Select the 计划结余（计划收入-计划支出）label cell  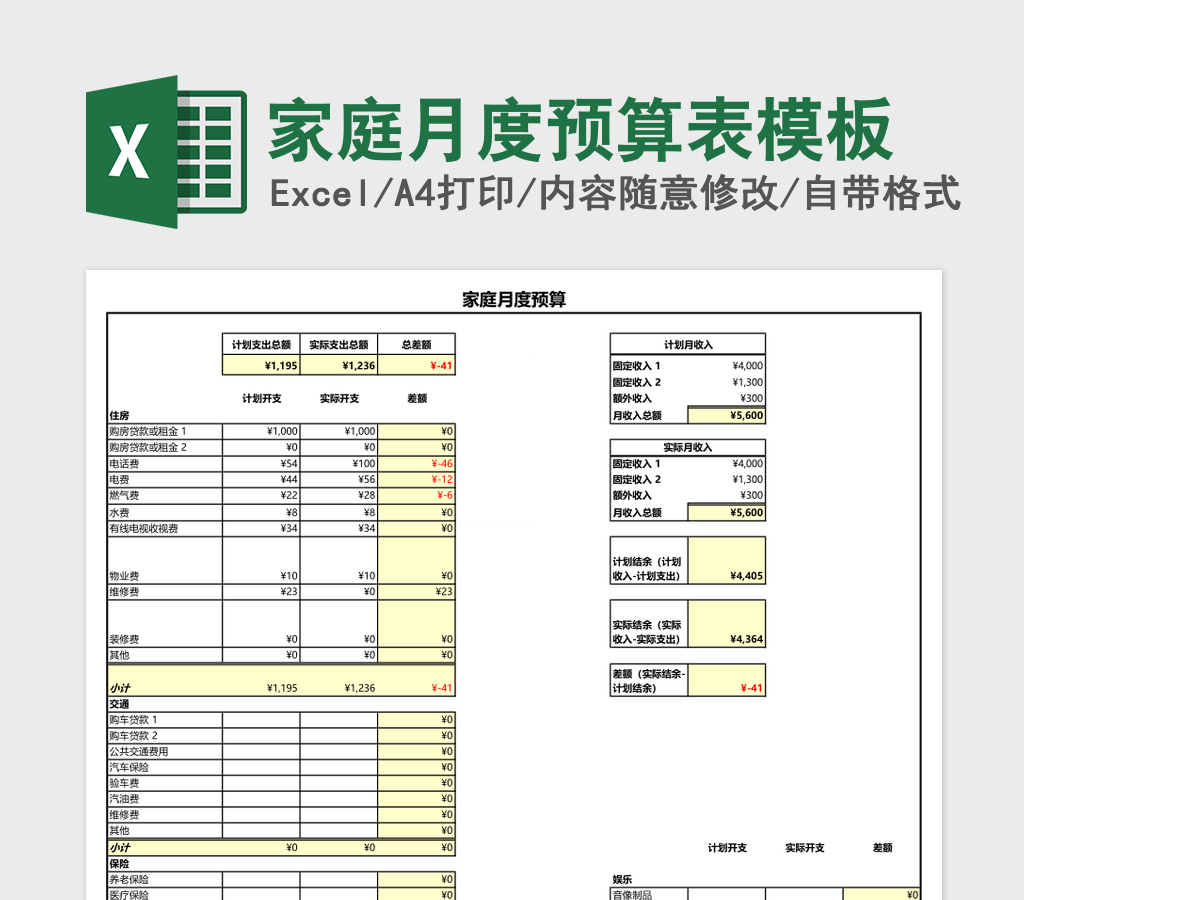click(x=650, y=560)
